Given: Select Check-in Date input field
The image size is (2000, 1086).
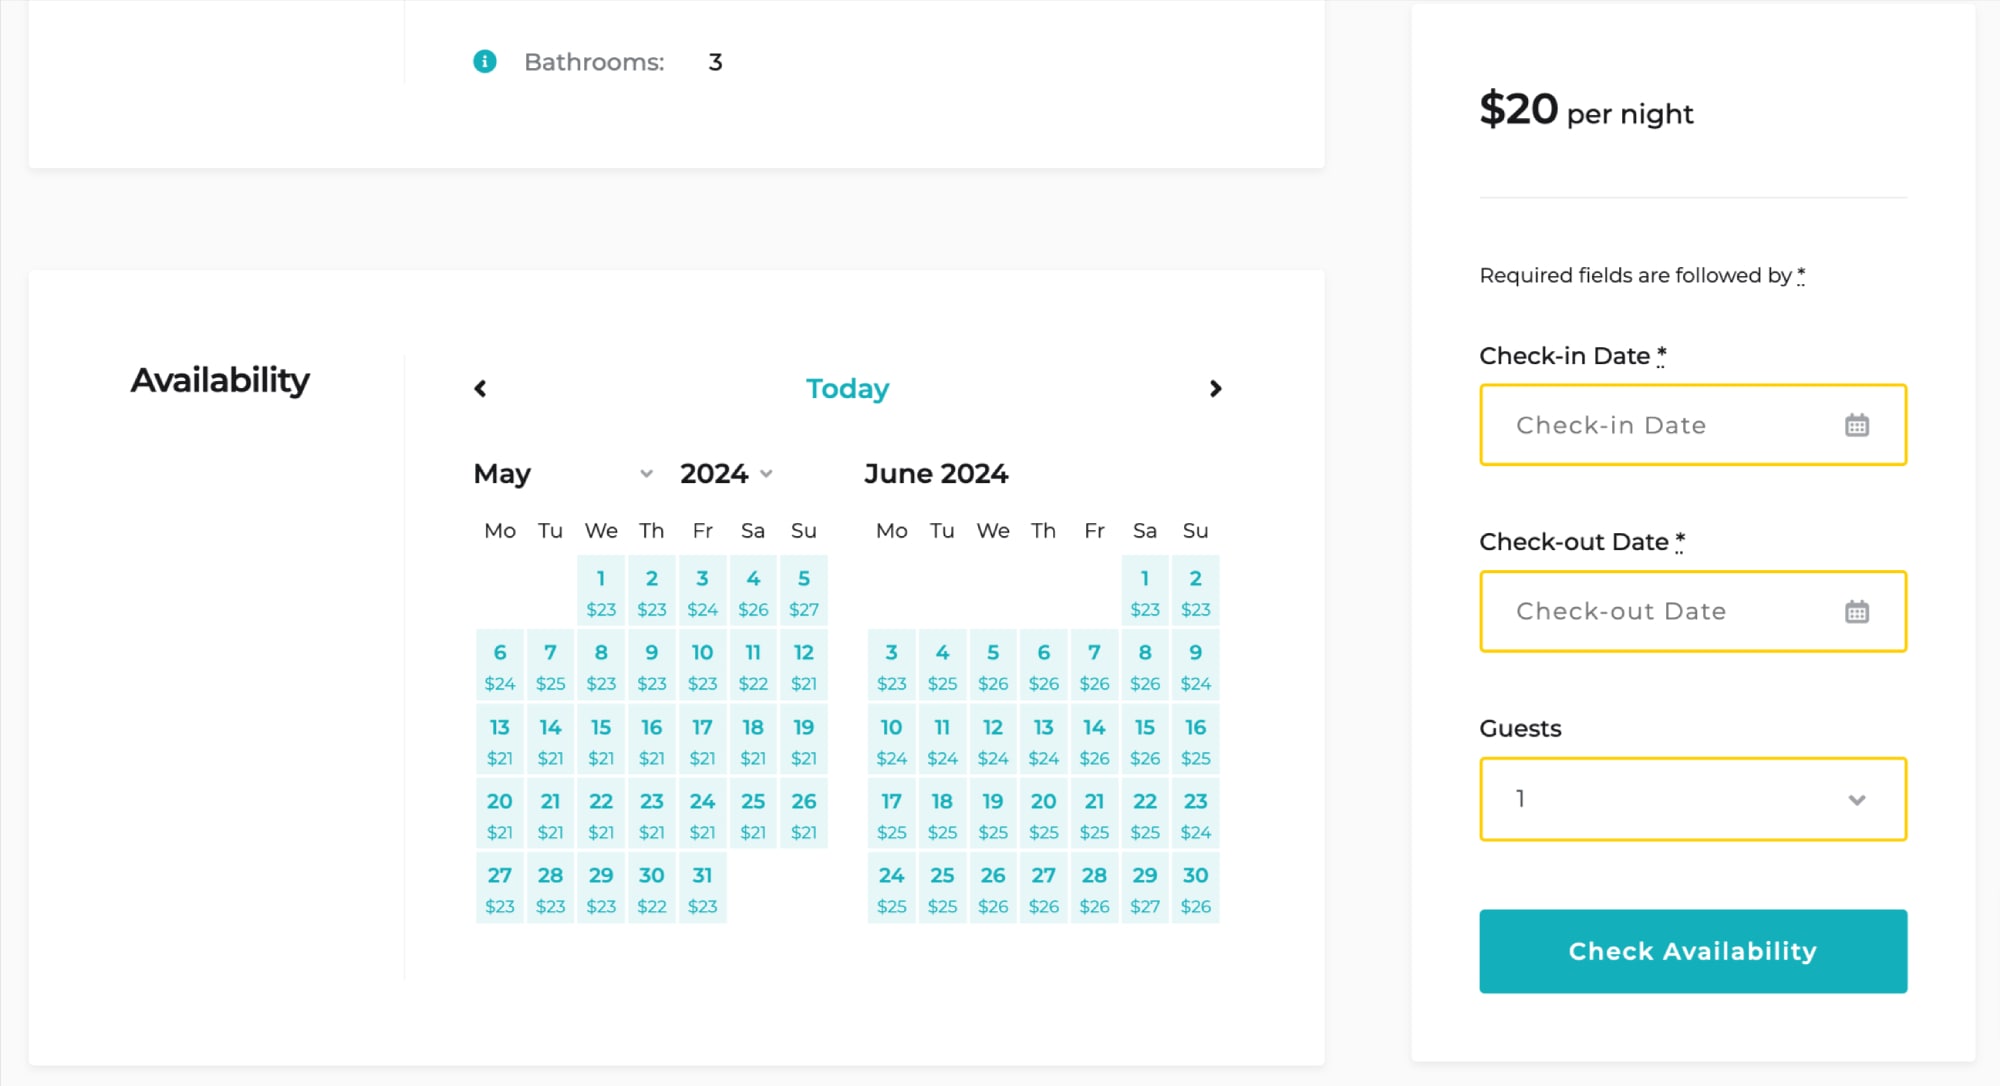Looking at the screenshot, I should click(x=1693, y=424).
